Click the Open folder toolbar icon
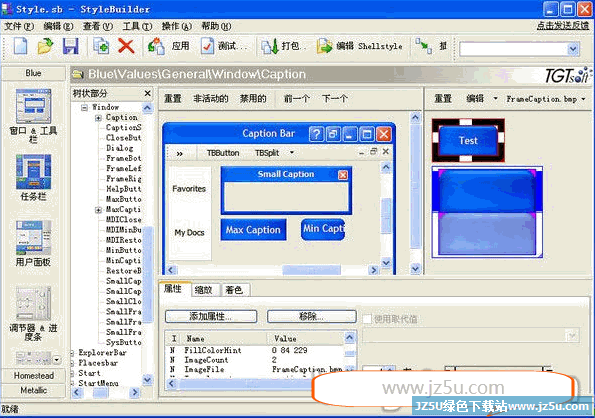The width and height of the screenshot is (595, 418). 45,46
